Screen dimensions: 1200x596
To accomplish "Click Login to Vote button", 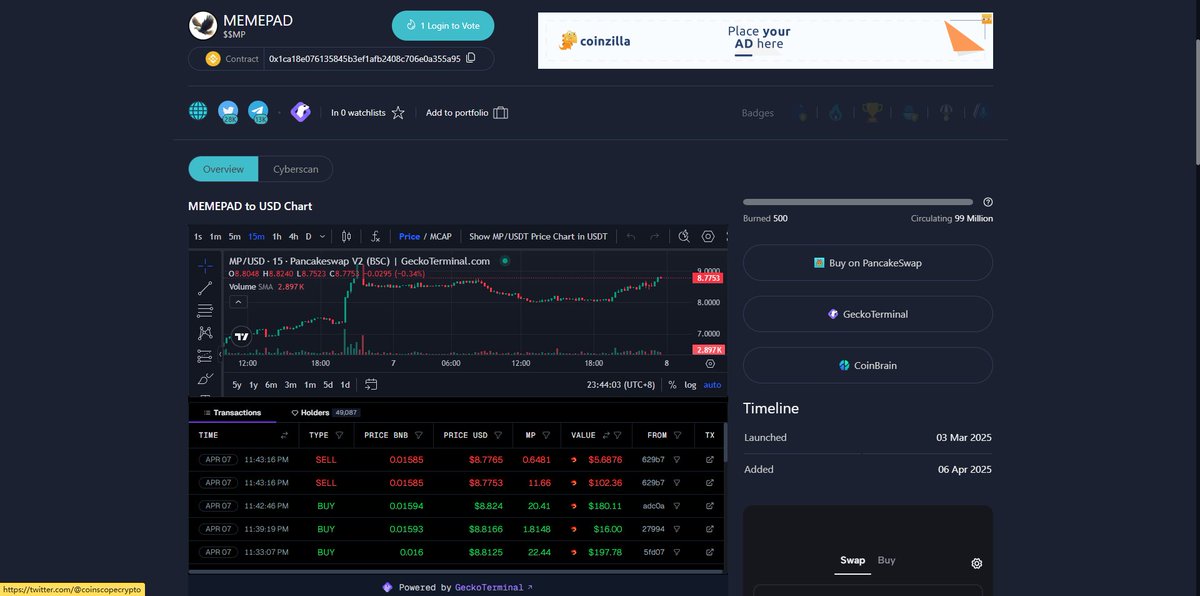I will click(x=443, y=25).
